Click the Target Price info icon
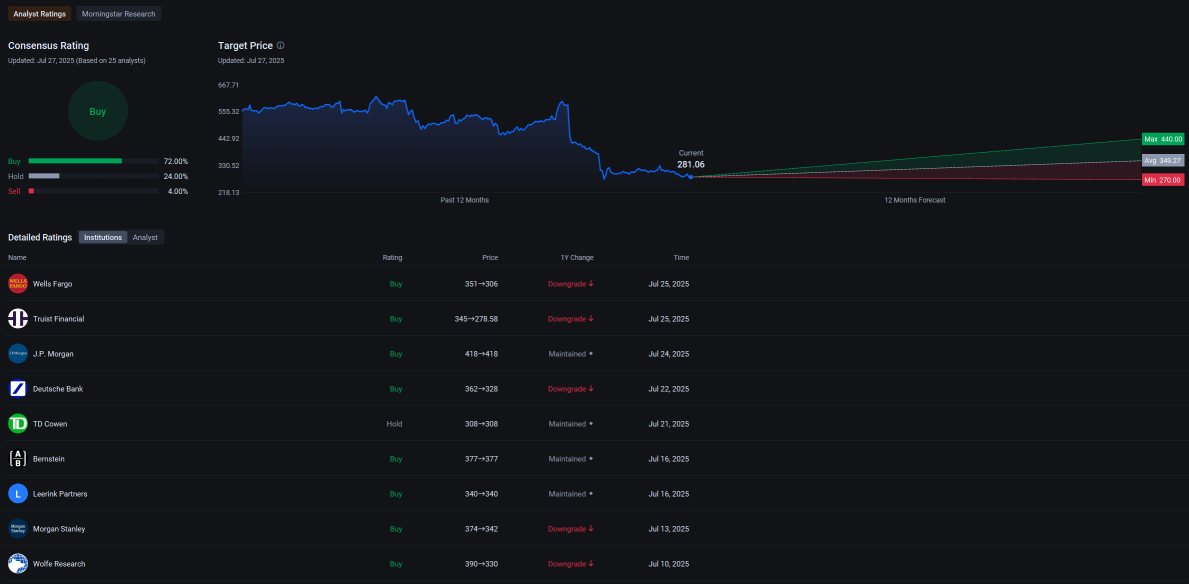 [x=281, y=46]
